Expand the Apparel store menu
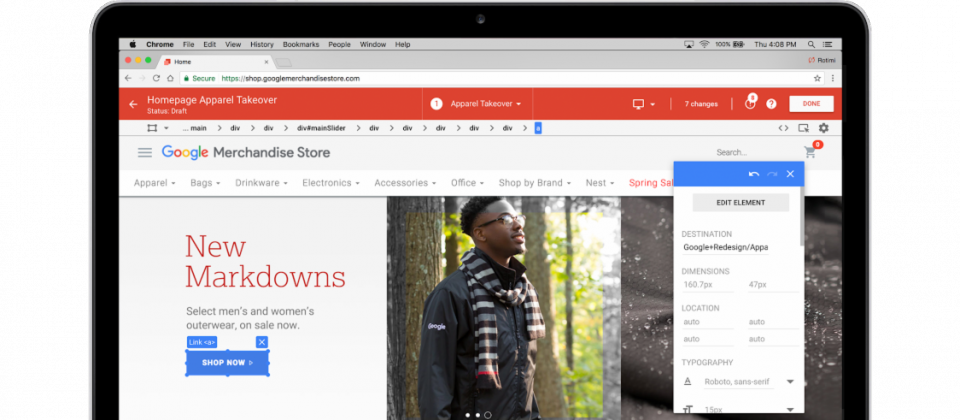Screen dimensions: 960x420 (155, 182)
